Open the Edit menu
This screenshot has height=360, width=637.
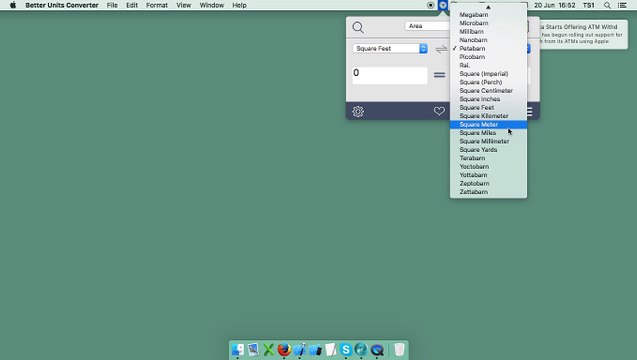tap(132, 5)
